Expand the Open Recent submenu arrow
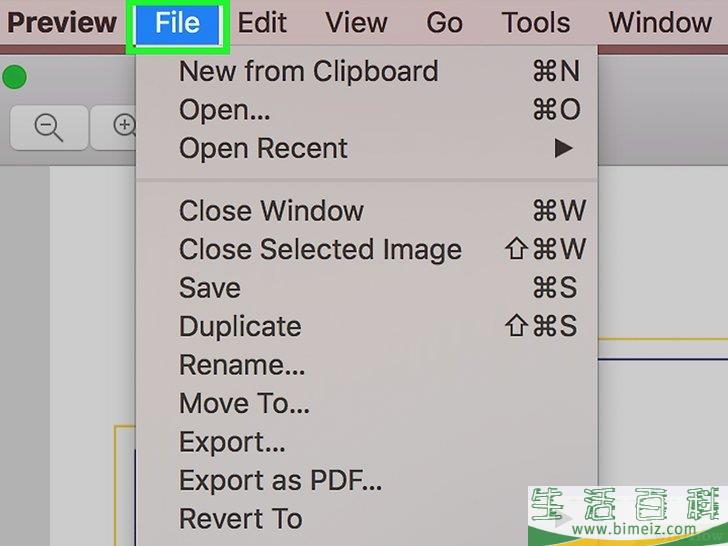This screenshot has height=546, width=728. 563,149
